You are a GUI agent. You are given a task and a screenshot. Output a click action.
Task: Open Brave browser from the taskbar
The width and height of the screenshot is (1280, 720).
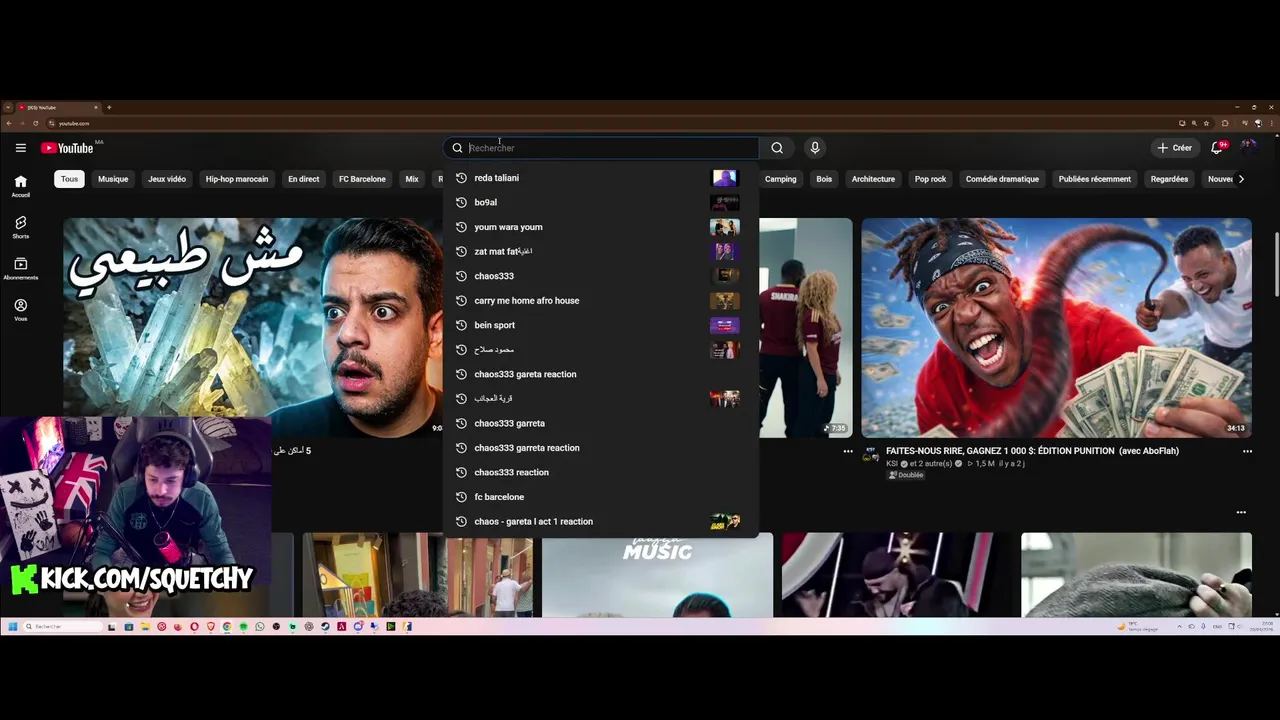click(x=210, y=627)
